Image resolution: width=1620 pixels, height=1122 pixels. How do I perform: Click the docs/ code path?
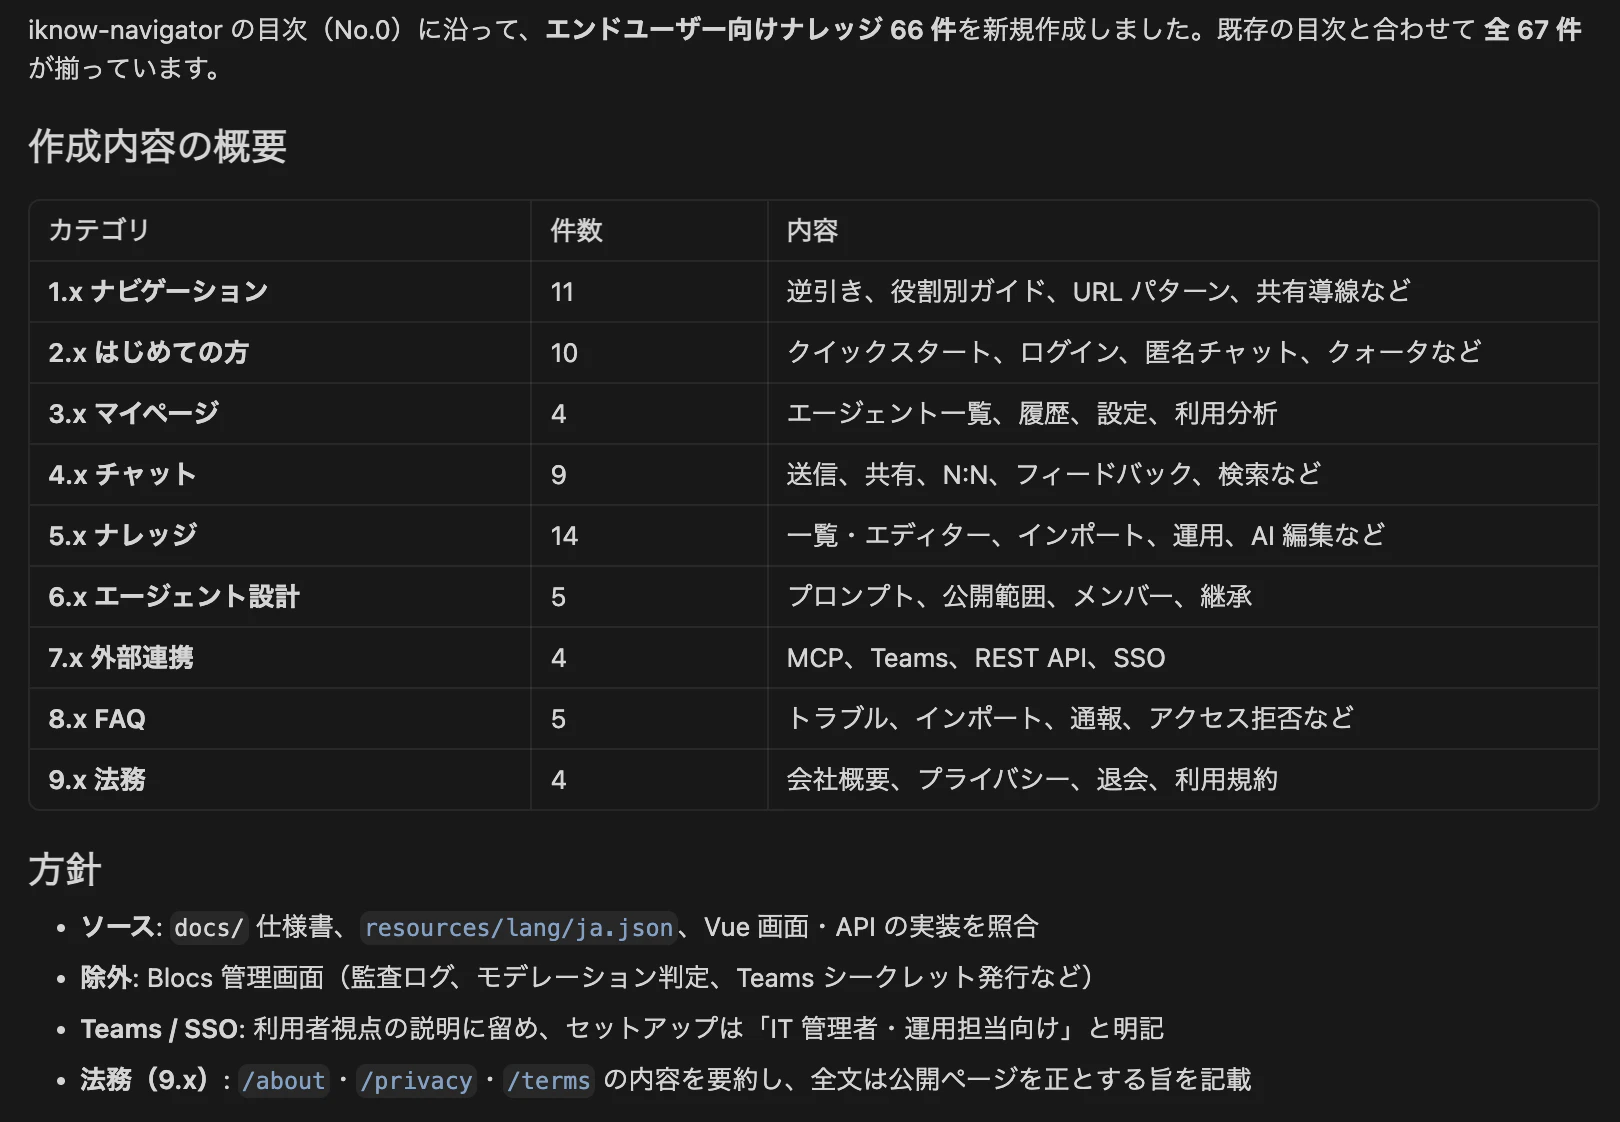point(209,928)
